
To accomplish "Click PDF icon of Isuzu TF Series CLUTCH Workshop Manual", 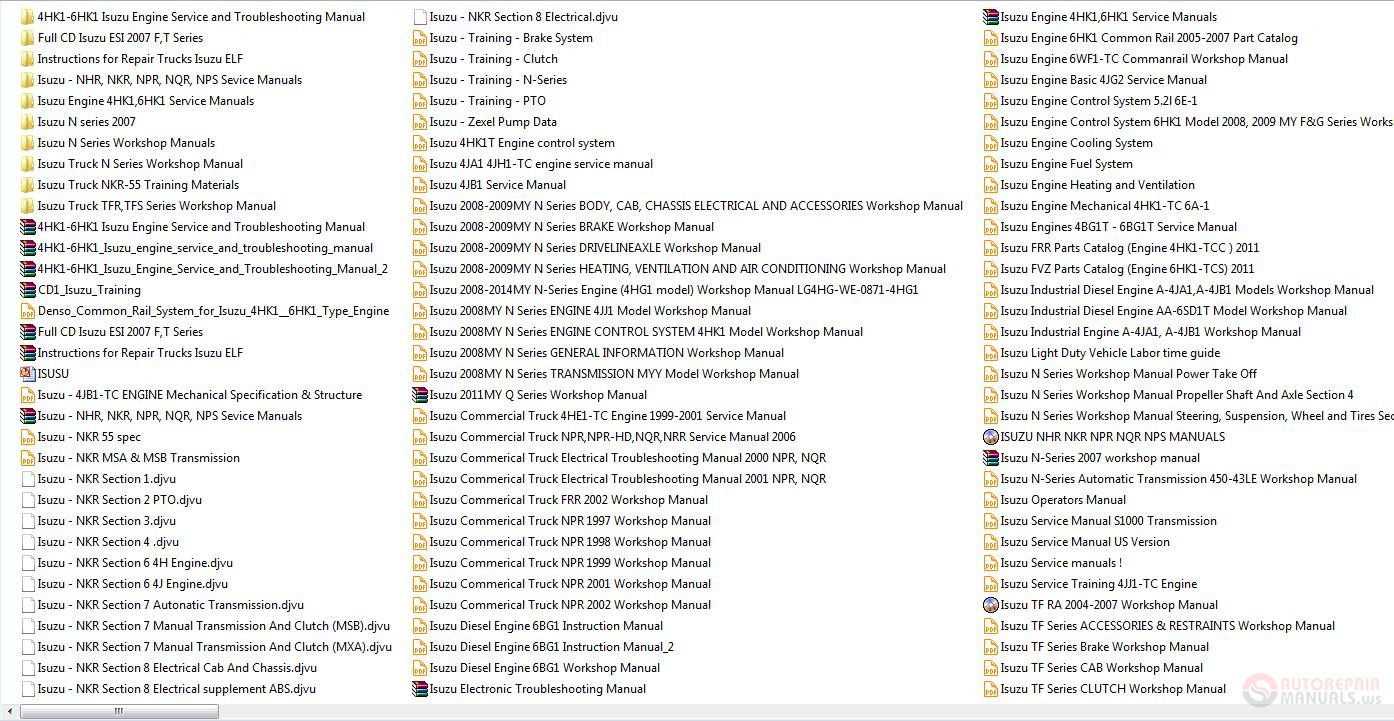I will pos(991,689).
